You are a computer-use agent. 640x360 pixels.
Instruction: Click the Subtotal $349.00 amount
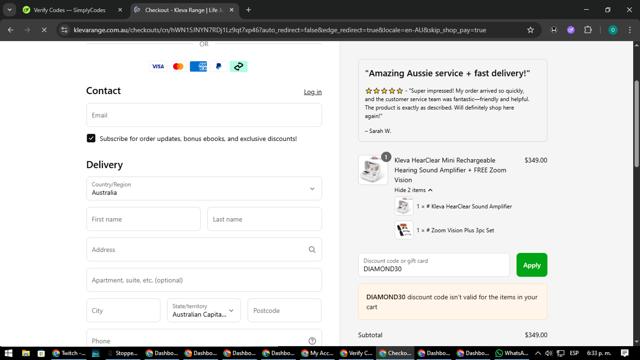click(x=536, y=335)
